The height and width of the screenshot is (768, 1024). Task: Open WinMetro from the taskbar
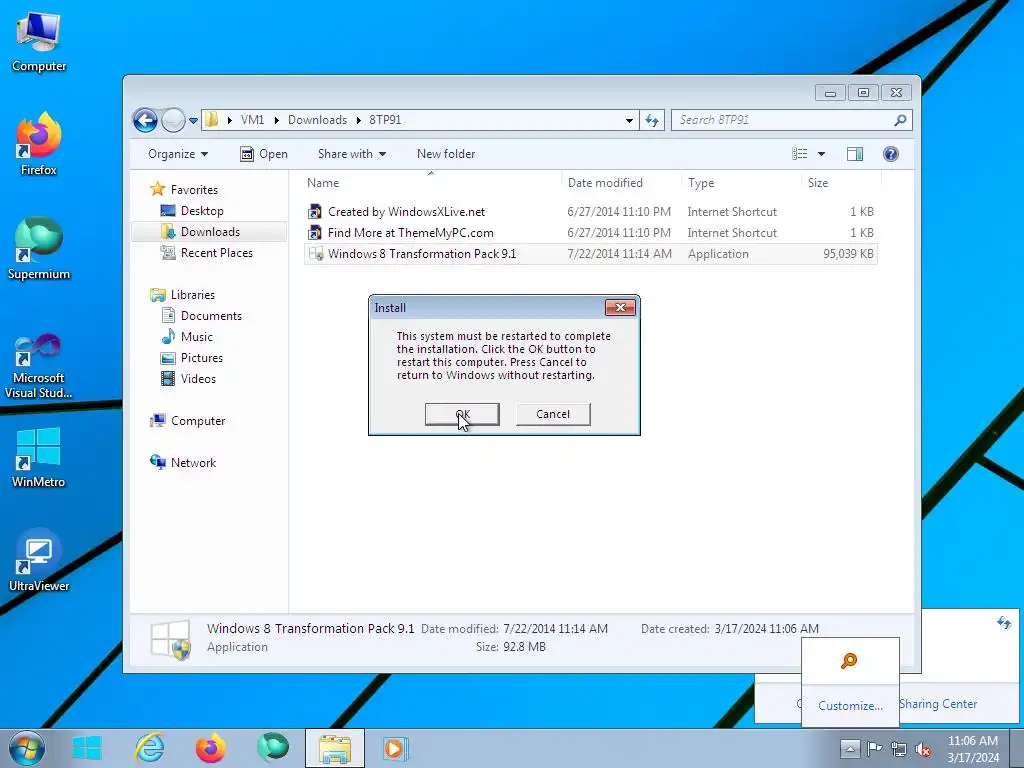tap(87, 748)
